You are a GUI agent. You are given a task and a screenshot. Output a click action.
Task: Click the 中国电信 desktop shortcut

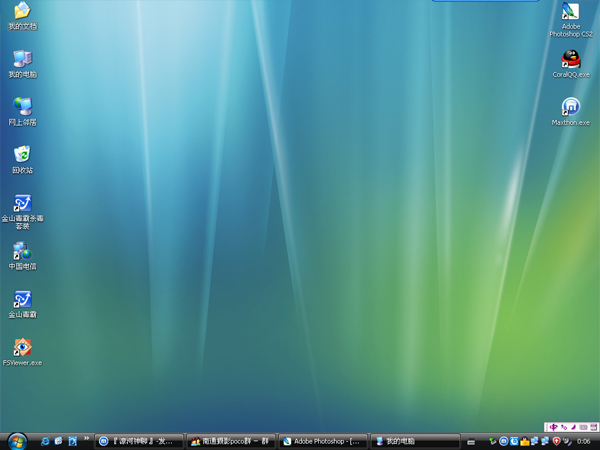coord(22,251)
